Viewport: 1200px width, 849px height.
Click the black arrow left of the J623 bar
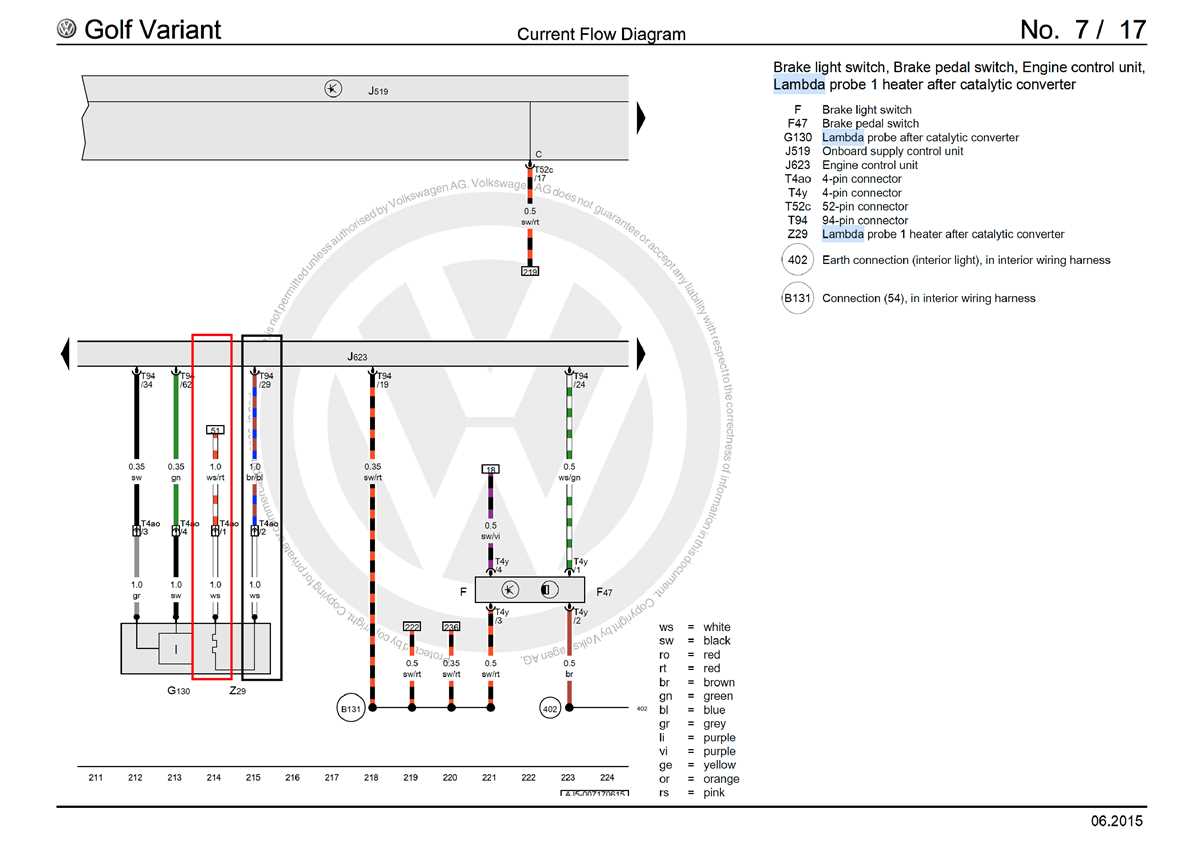click(x=65, y=354)
